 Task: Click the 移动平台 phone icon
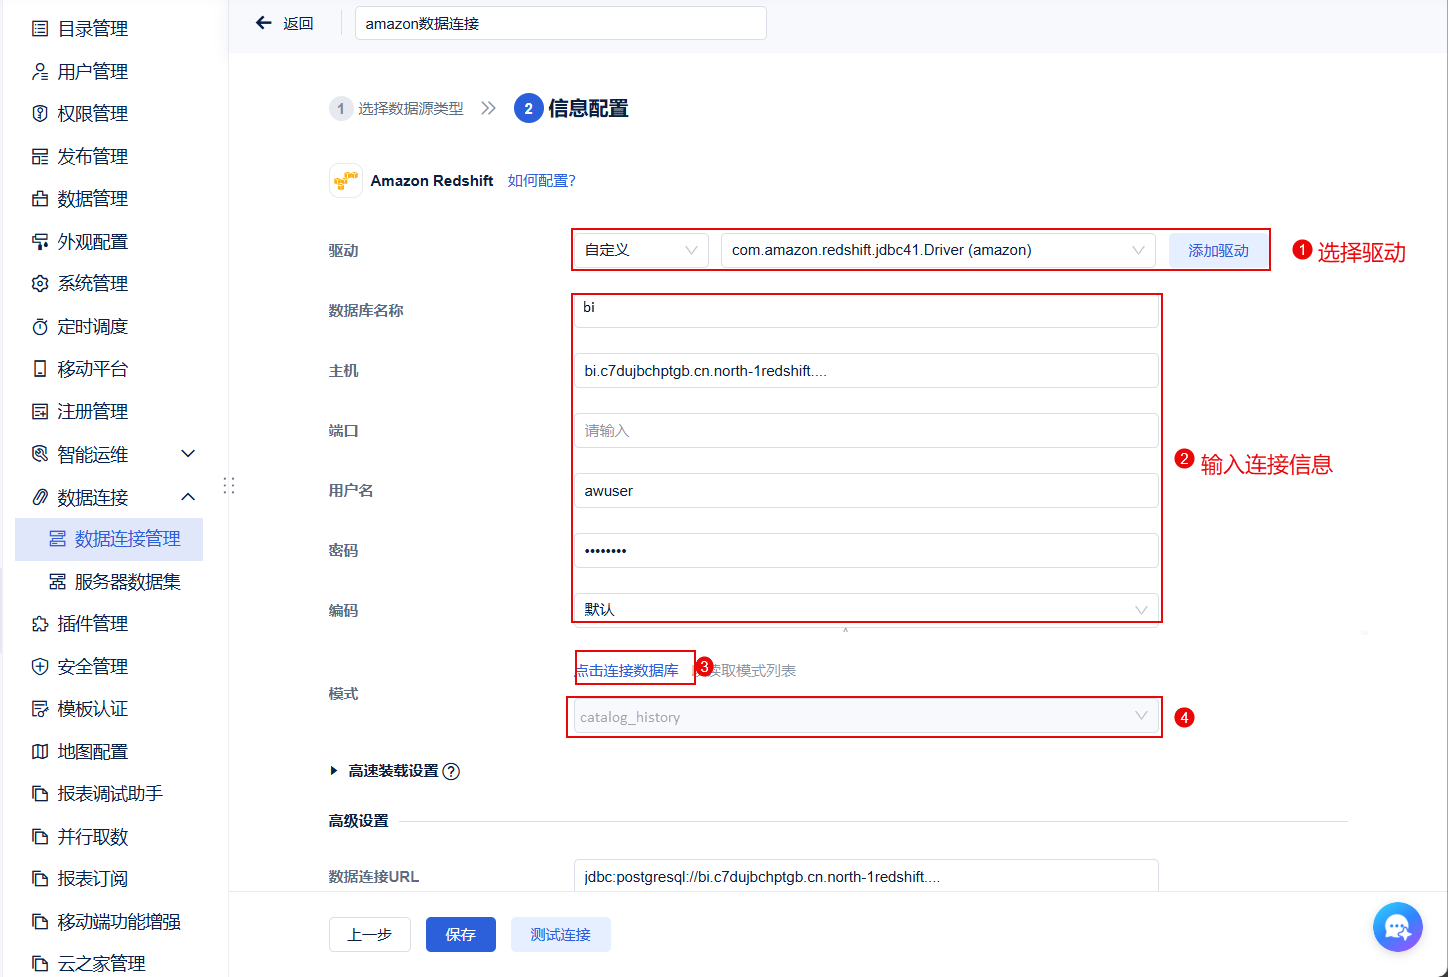tap(40, 369)
